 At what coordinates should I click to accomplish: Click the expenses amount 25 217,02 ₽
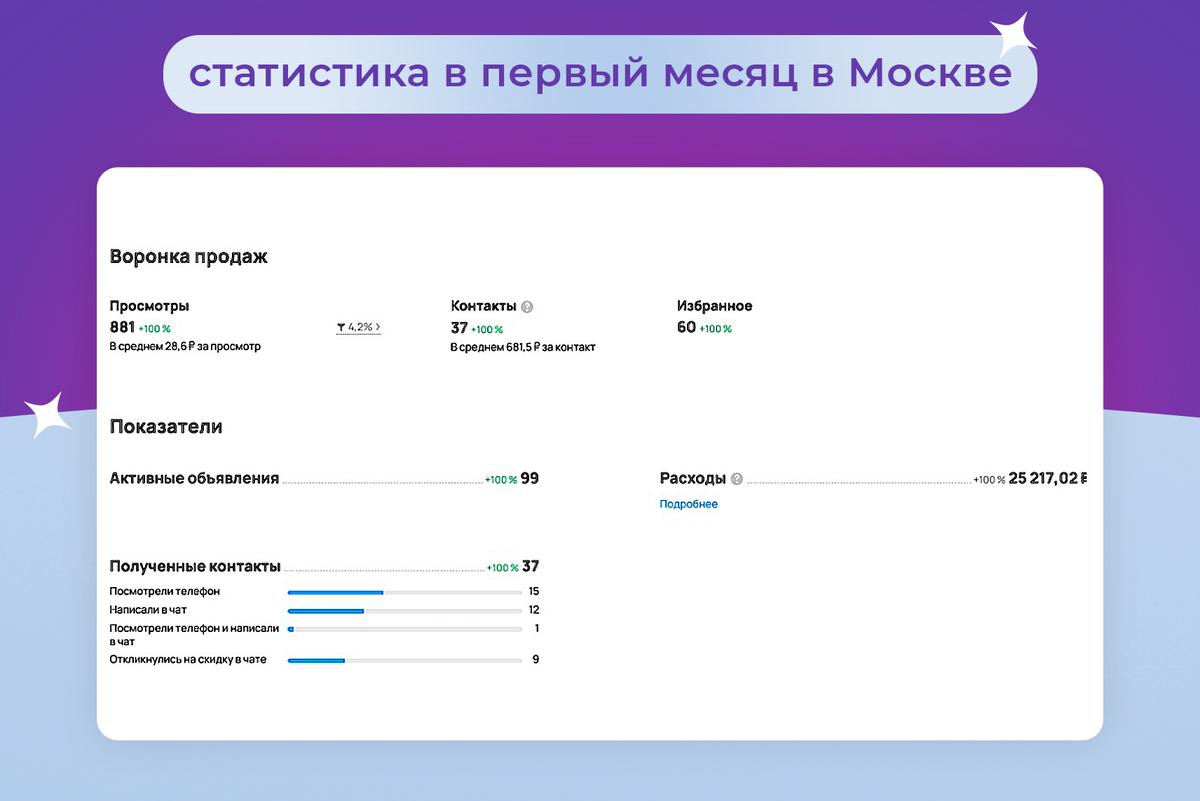point(1048,479)
